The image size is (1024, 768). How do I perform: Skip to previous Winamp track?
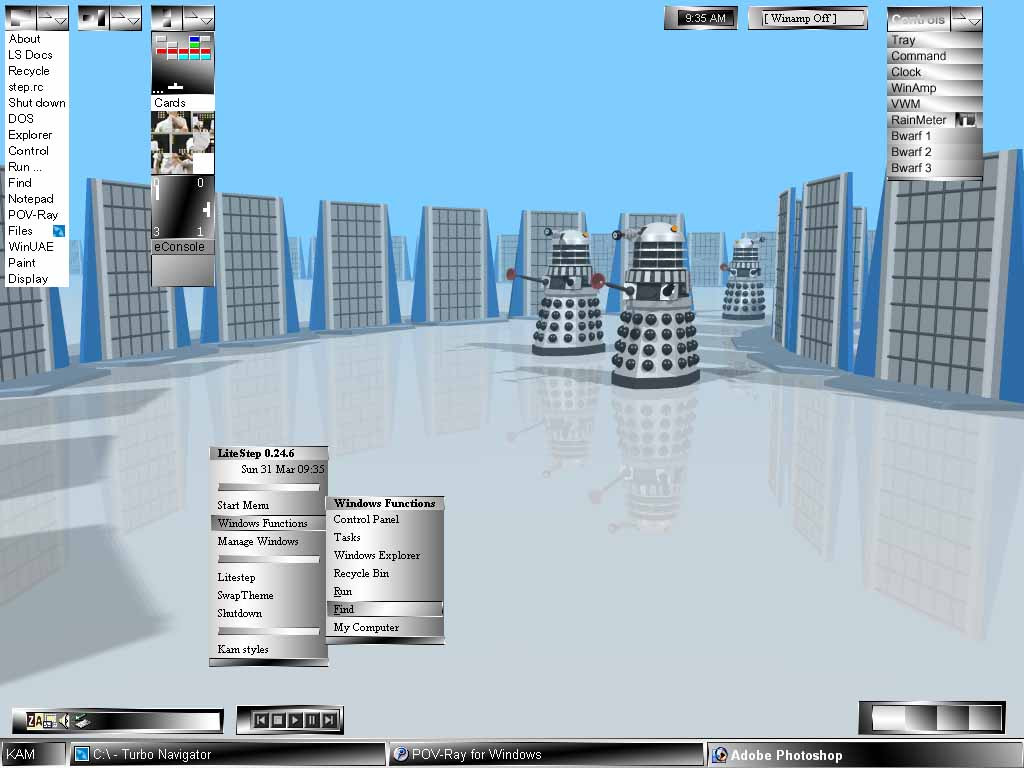(261, 720)
